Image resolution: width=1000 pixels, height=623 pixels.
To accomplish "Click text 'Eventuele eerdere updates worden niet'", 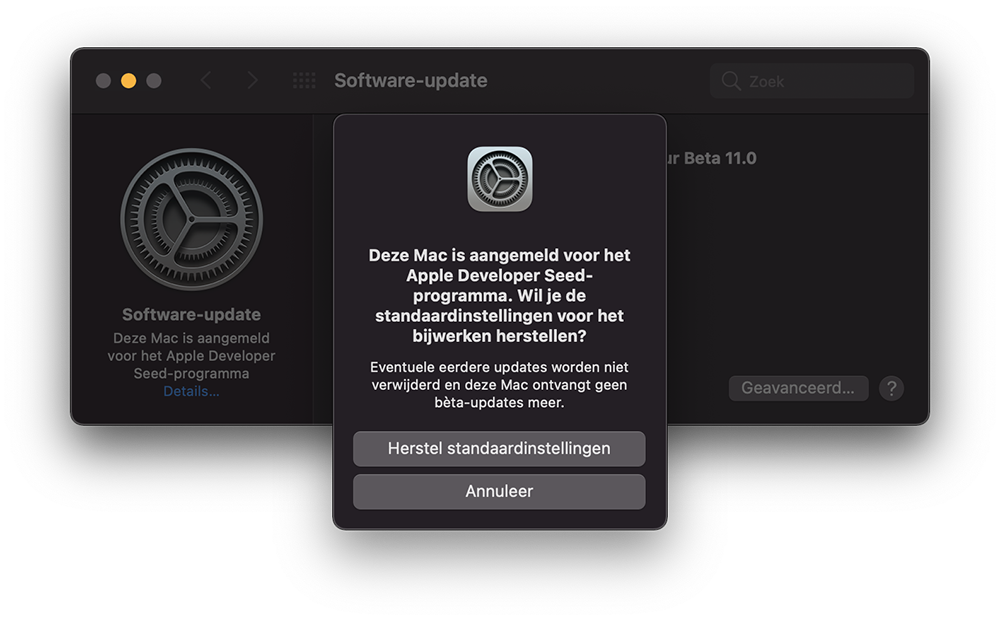I will (x=499, y=367).
